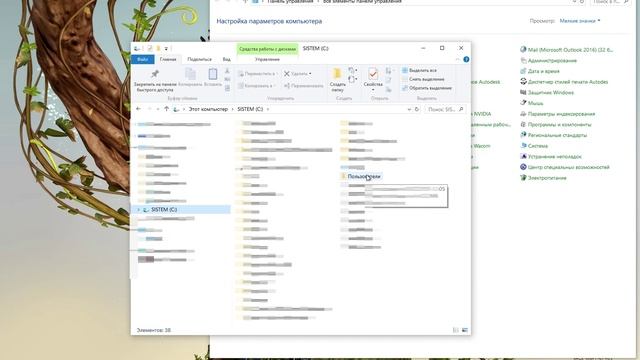This screenshot has width=640, height=360.
Task: Collapse the Explorer ribbon with the chevron
Action: [457, 60]
